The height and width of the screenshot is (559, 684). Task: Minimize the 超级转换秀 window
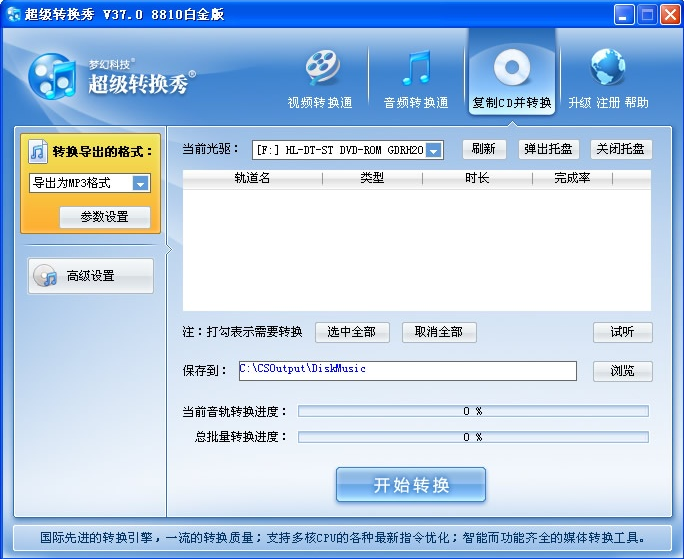click(x=624, y=15)
